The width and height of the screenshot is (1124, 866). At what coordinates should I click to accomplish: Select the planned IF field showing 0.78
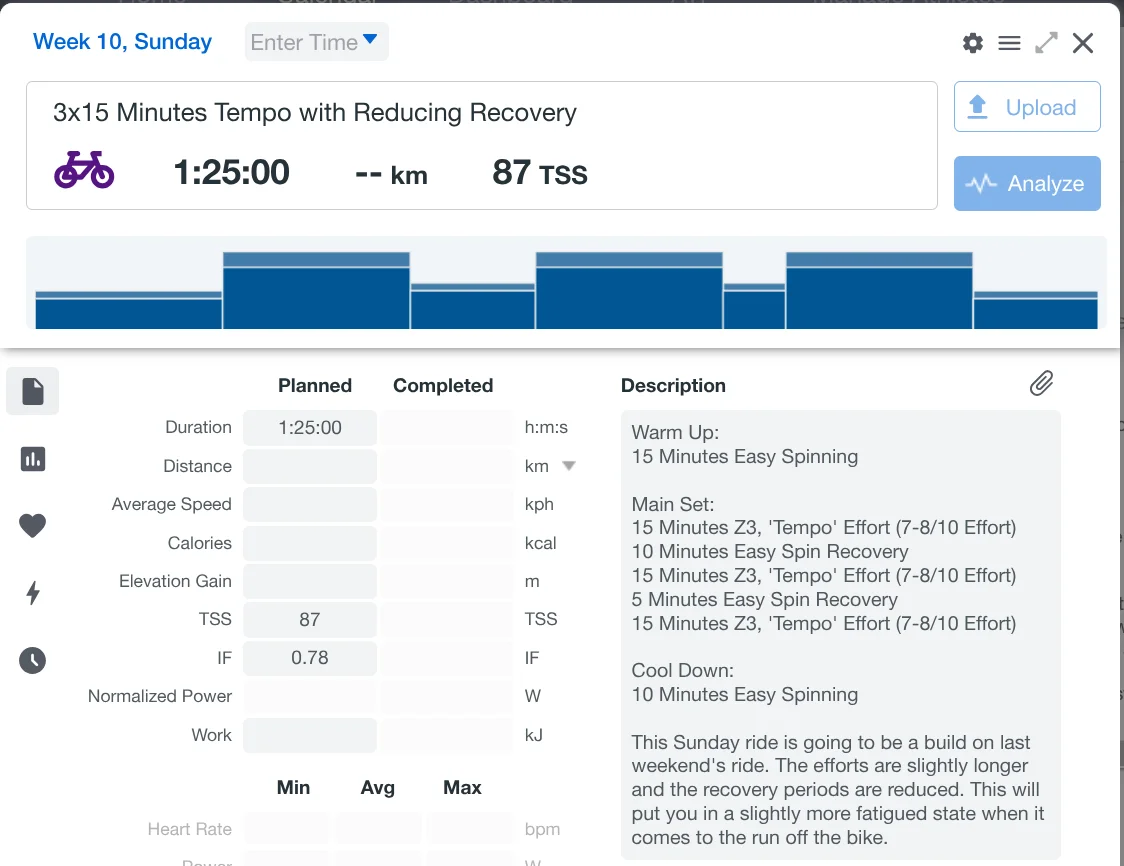click(310, 658)
